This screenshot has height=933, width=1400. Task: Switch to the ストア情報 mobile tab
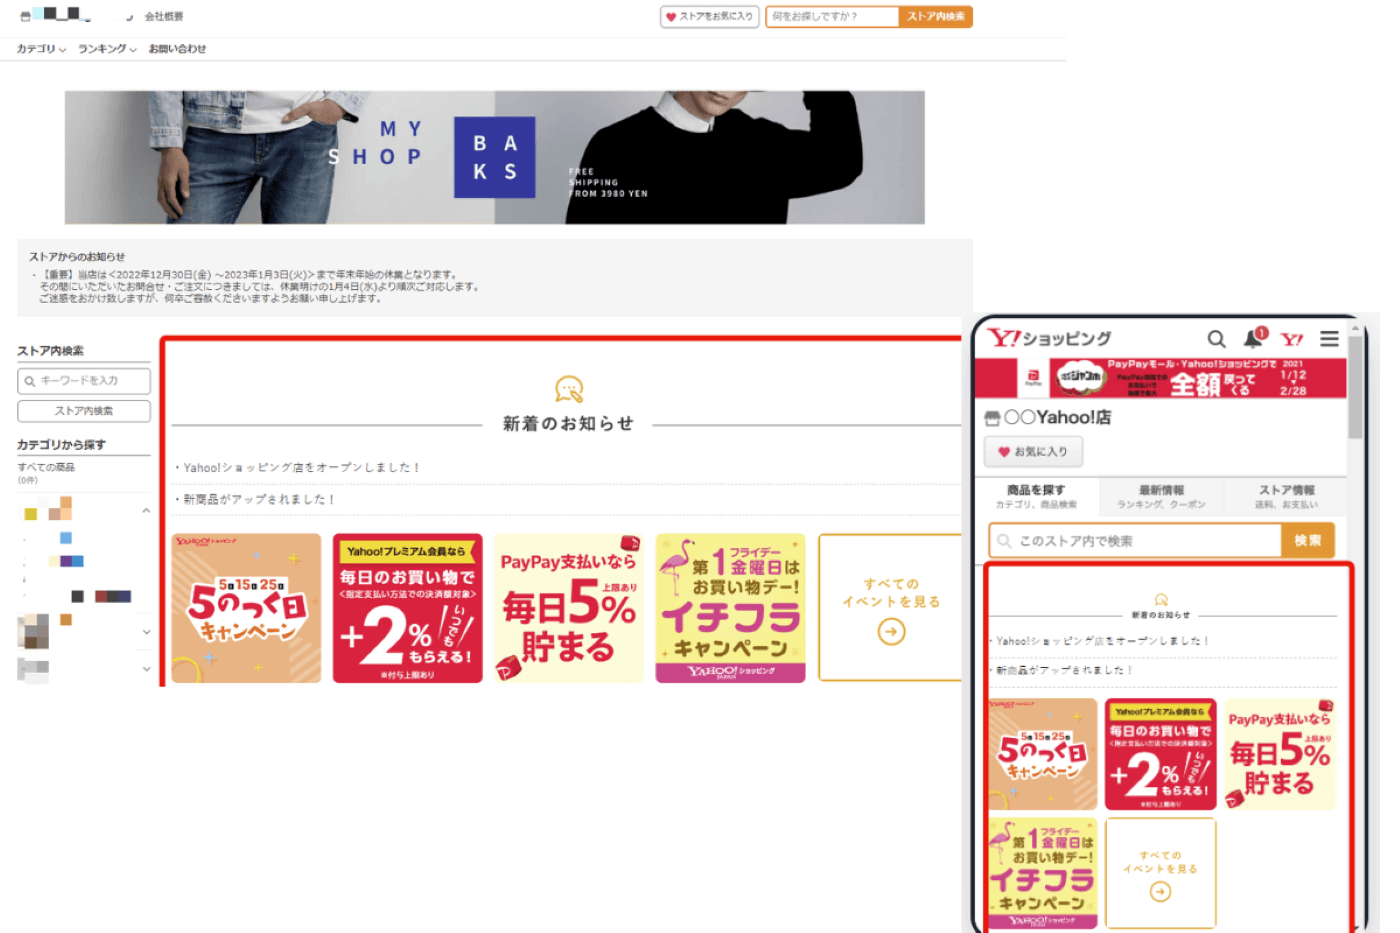pos(1286,496)
